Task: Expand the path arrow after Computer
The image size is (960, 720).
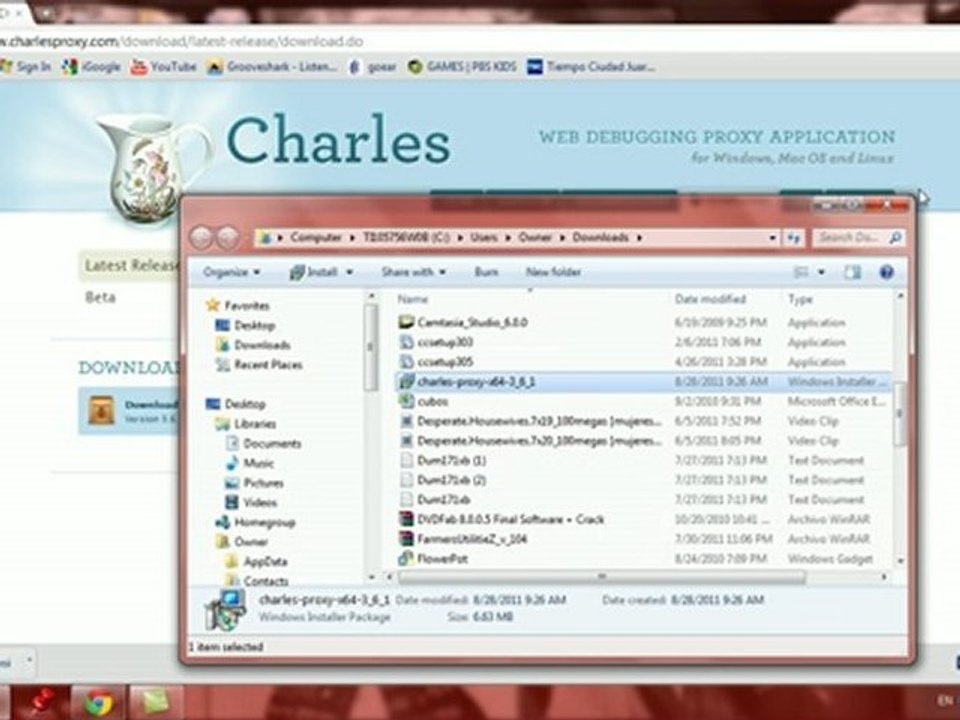Action: click(353, 238)
